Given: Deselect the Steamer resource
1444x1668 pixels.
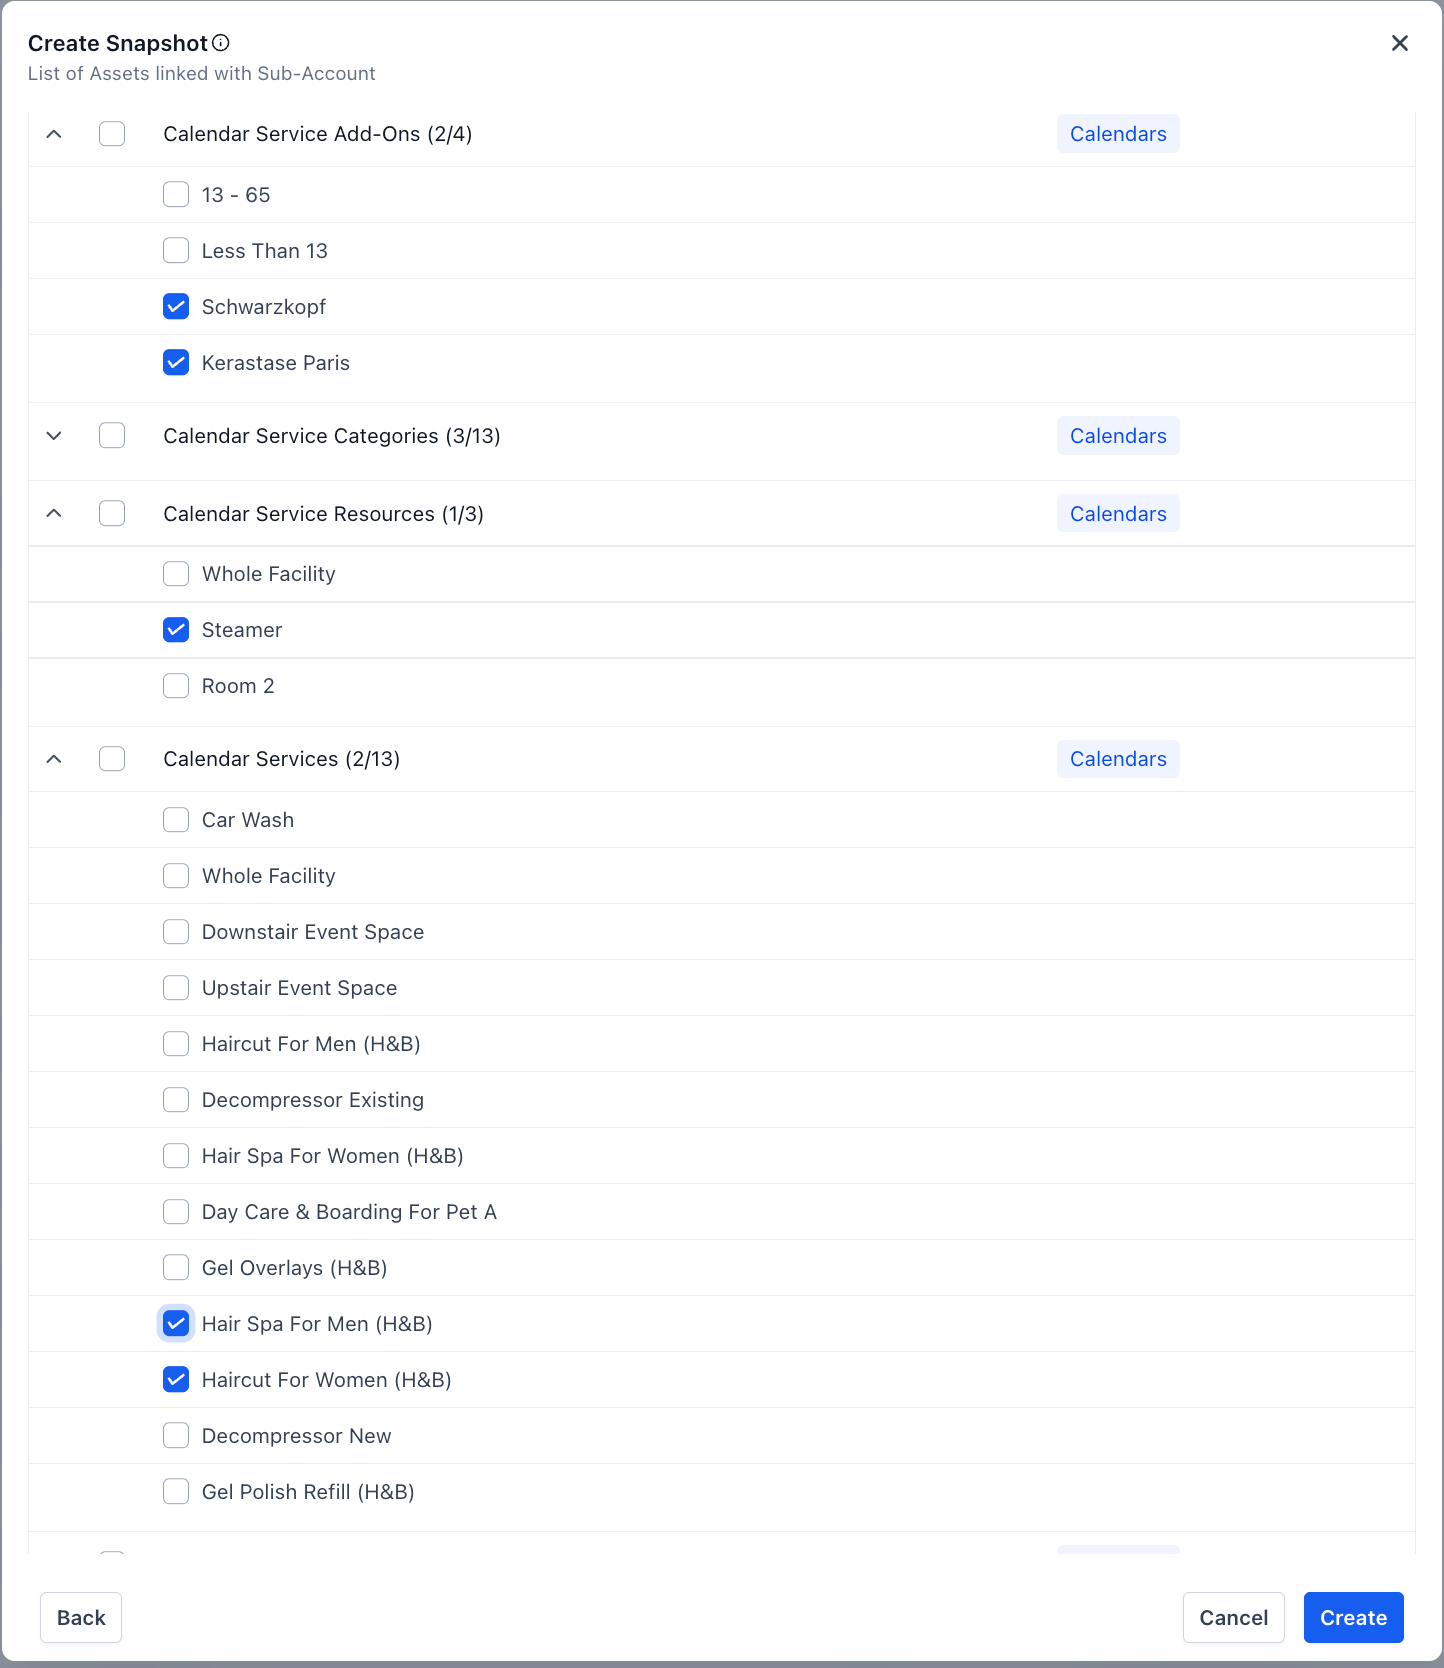Looking at the screenshot, I should 176,630.
